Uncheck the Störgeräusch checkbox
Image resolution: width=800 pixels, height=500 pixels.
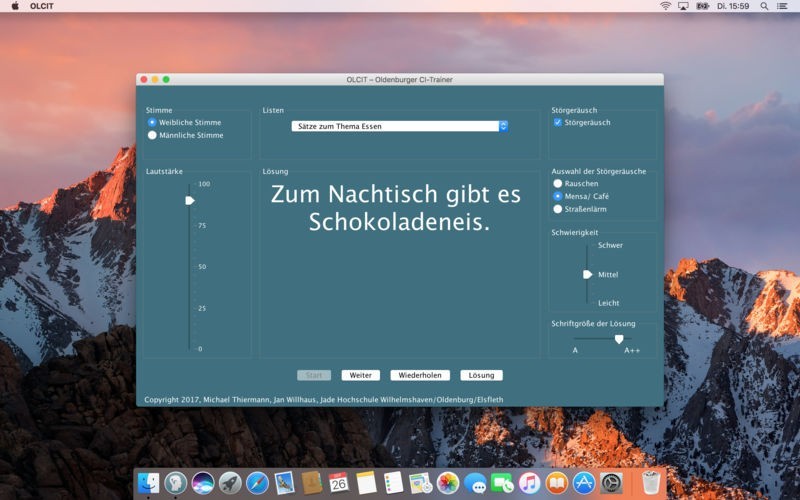(558, 122)
